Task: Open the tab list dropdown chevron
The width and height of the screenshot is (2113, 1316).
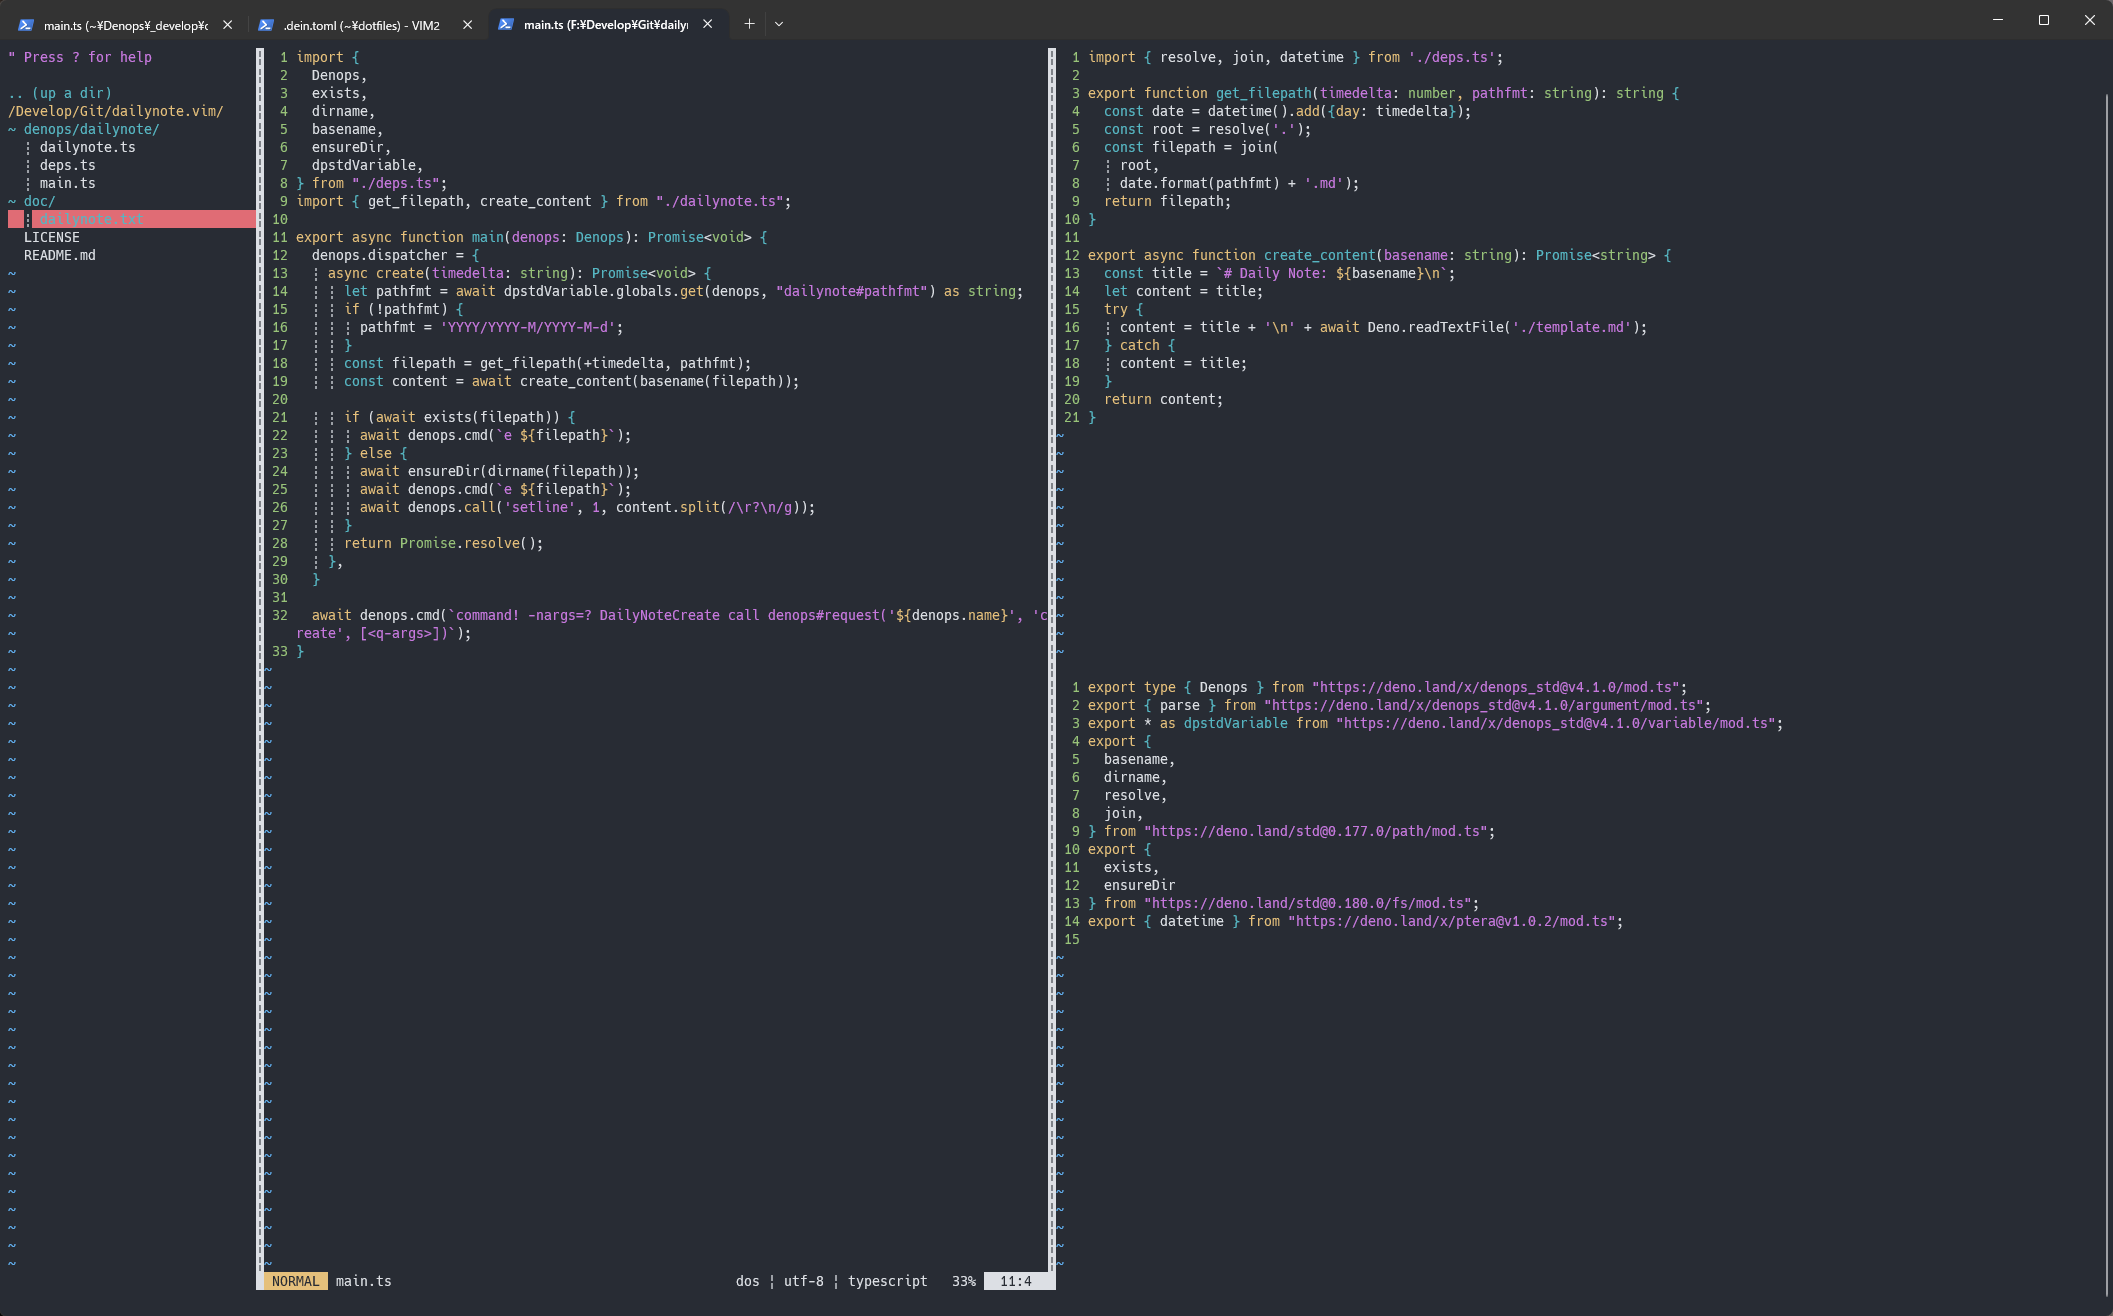Action: point(779,23)
